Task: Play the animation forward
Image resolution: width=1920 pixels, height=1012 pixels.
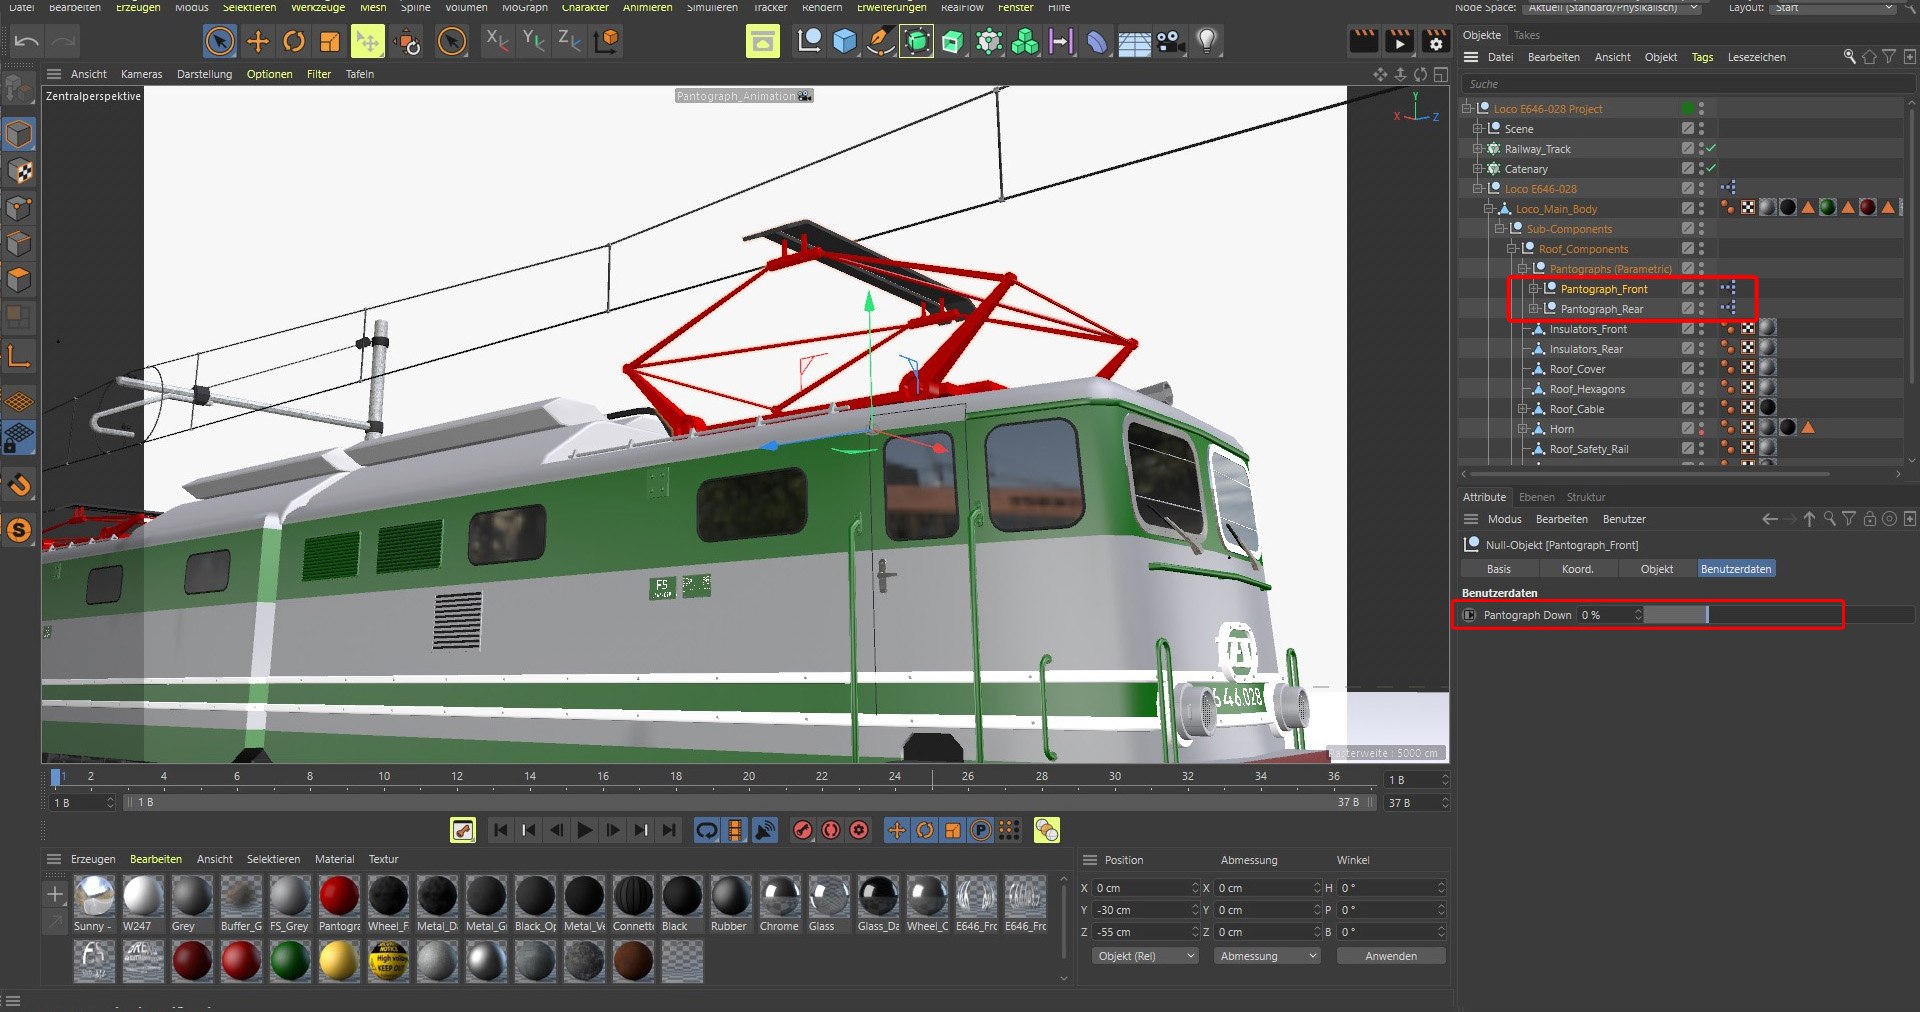Action: click(585, 830)
